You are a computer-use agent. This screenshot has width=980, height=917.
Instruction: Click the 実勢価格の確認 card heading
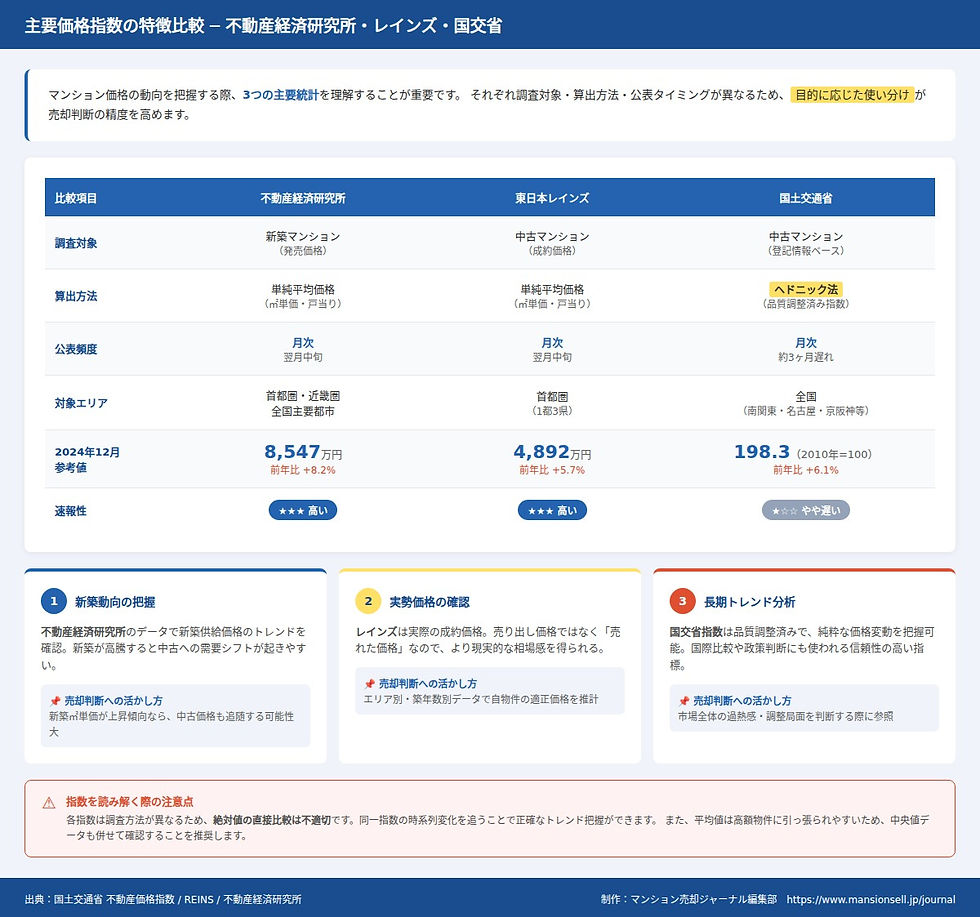tap(429, 602)
